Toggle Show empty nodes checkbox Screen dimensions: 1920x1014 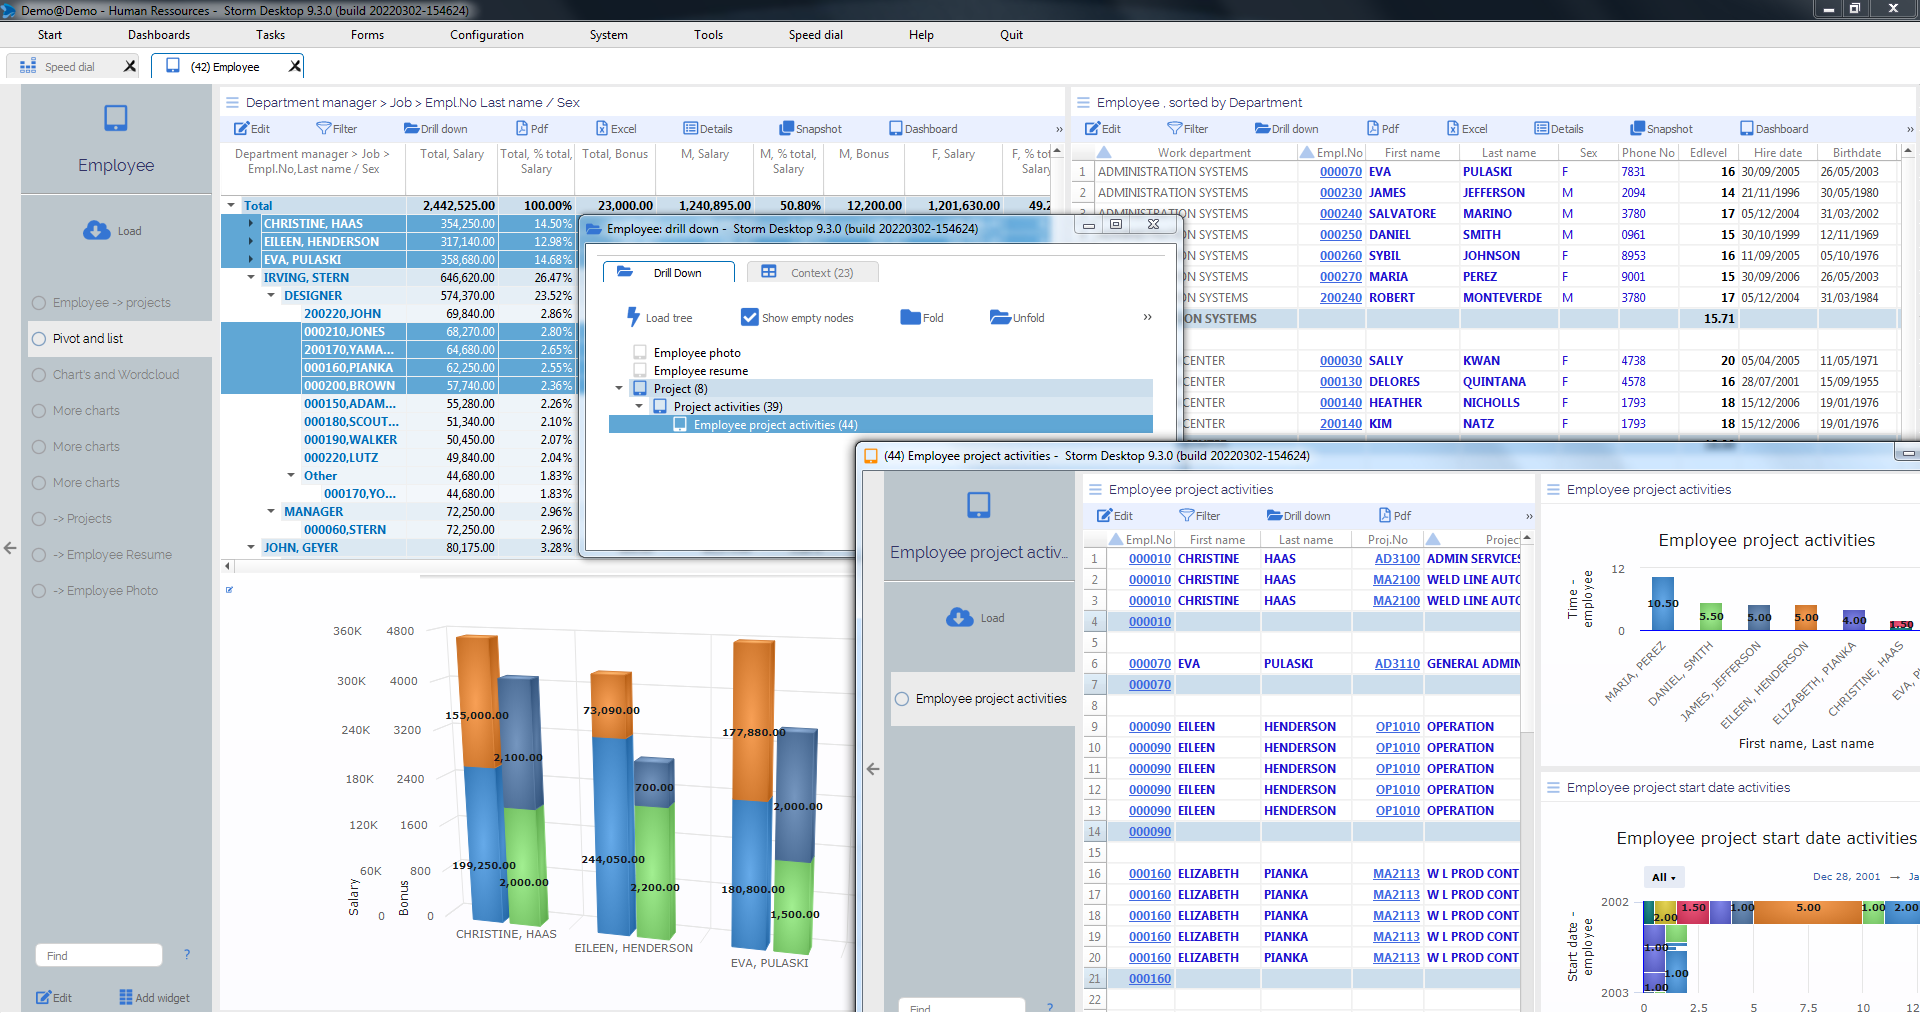749,318
